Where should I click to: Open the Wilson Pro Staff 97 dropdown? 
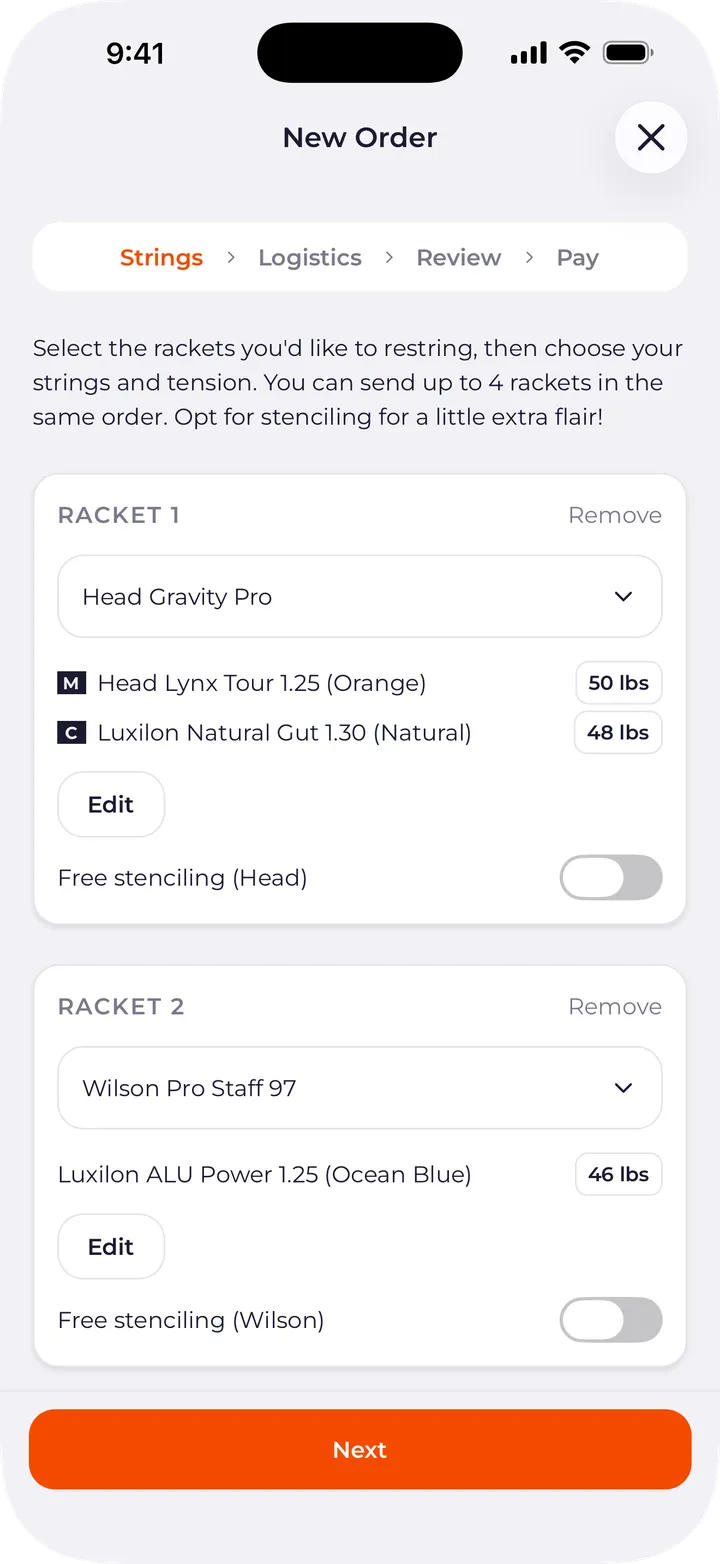point(360,1088)
